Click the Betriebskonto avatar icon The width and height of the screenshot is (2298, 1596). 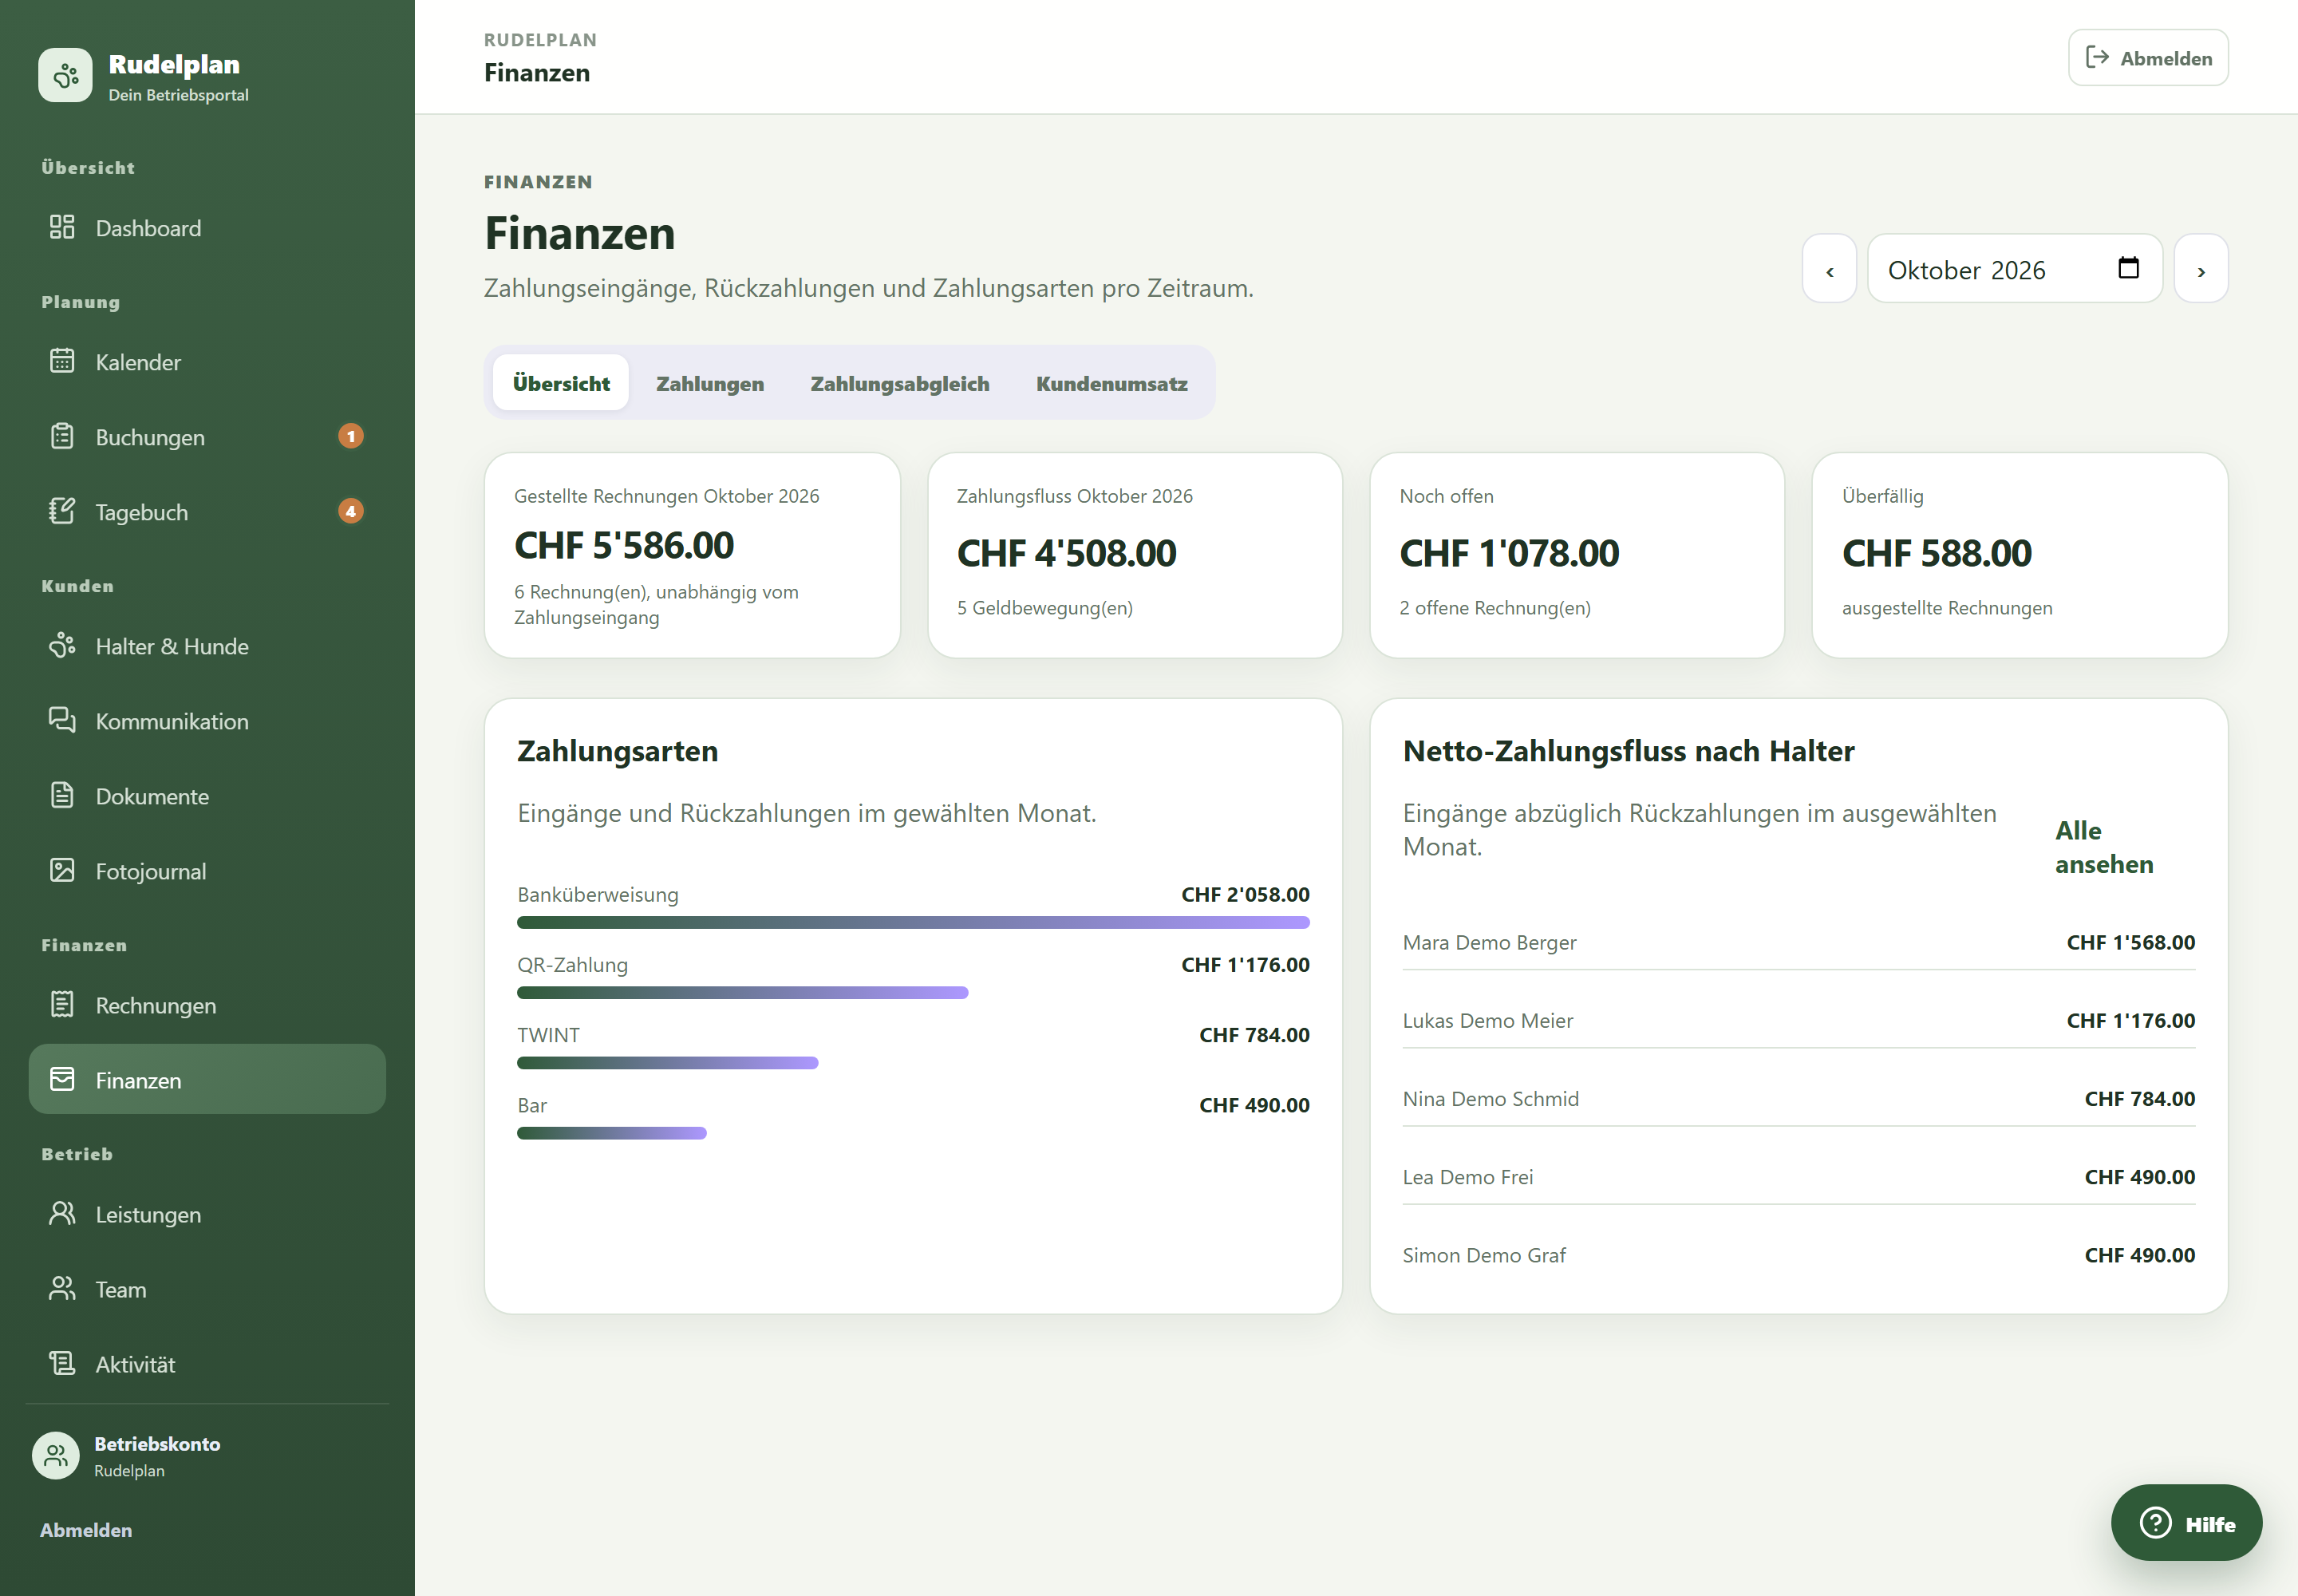click(56, 1455)
